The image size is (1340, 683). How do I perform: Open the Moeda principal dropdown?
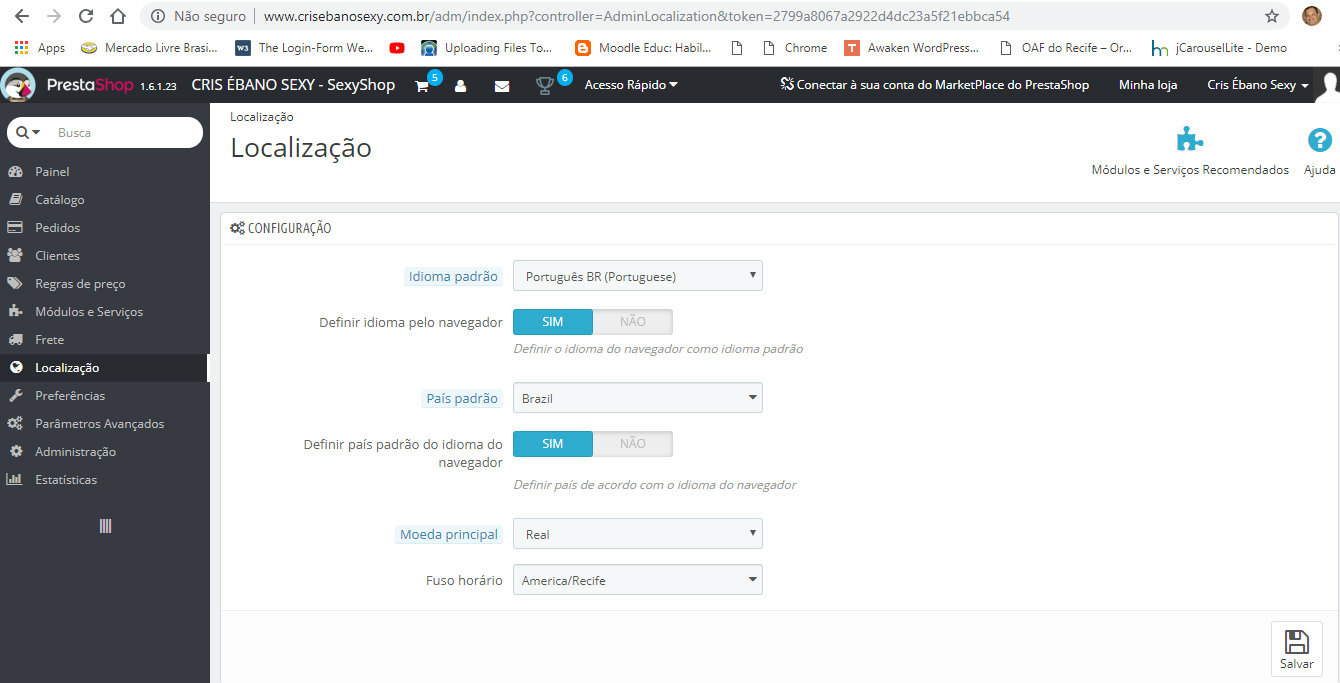pos(638,534)
